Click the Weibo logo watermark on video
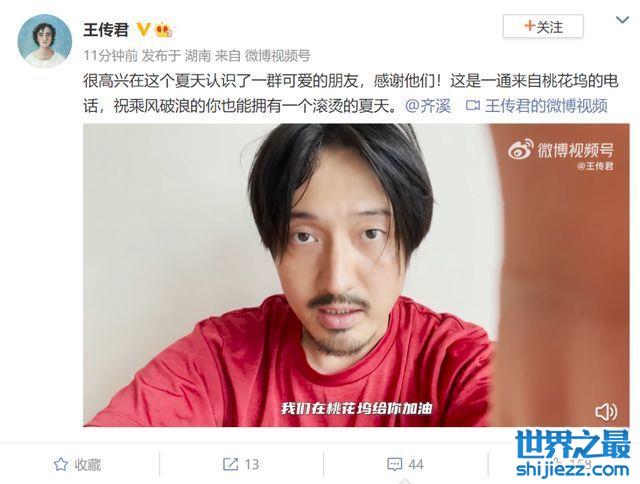This screenshot has width=640, height=484. click(x=520, y=149)
